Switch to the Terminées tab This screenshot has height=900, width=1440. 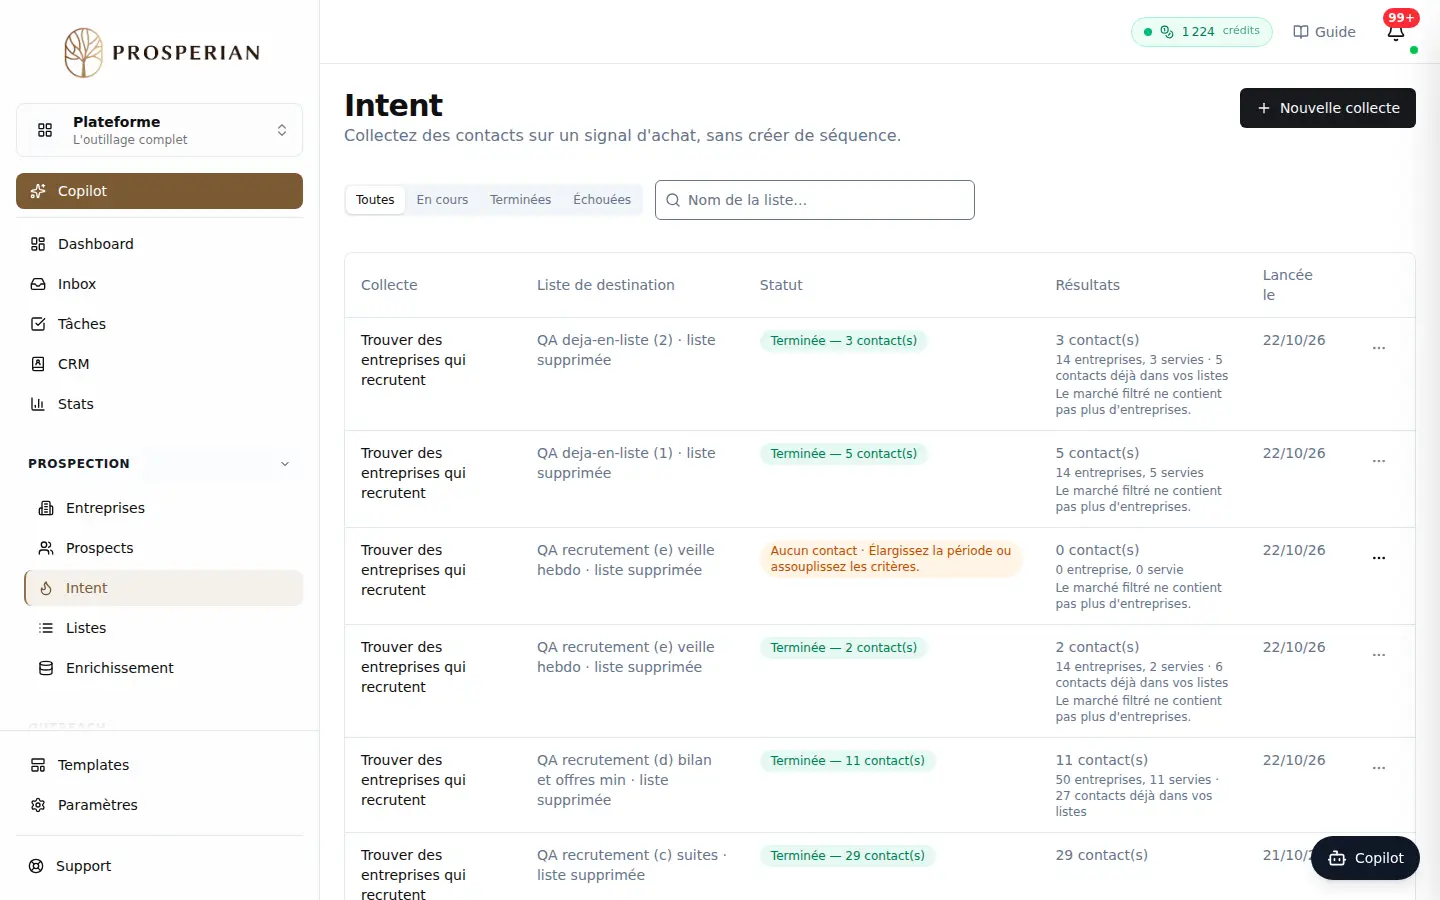coord(520,200)
